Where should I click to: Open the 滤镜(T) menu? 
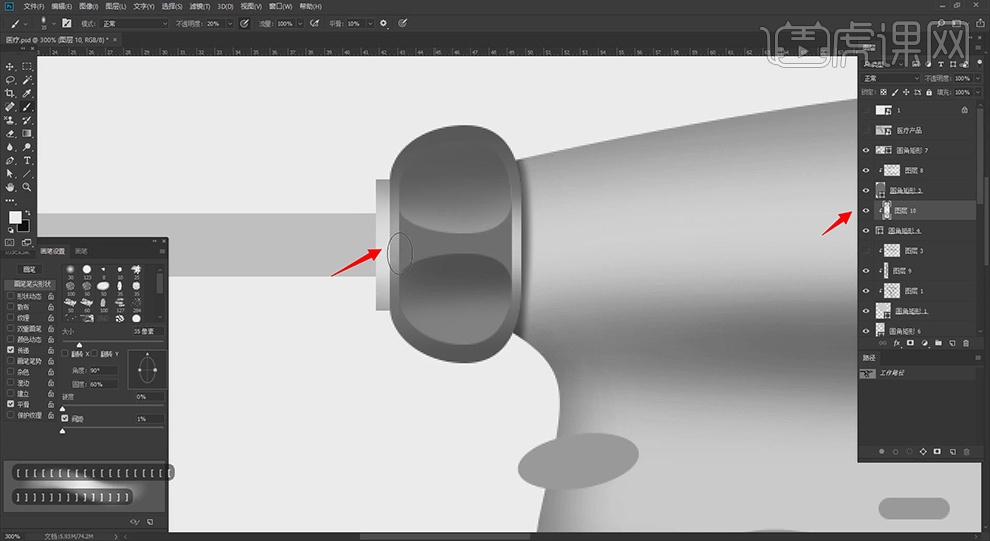200,6
